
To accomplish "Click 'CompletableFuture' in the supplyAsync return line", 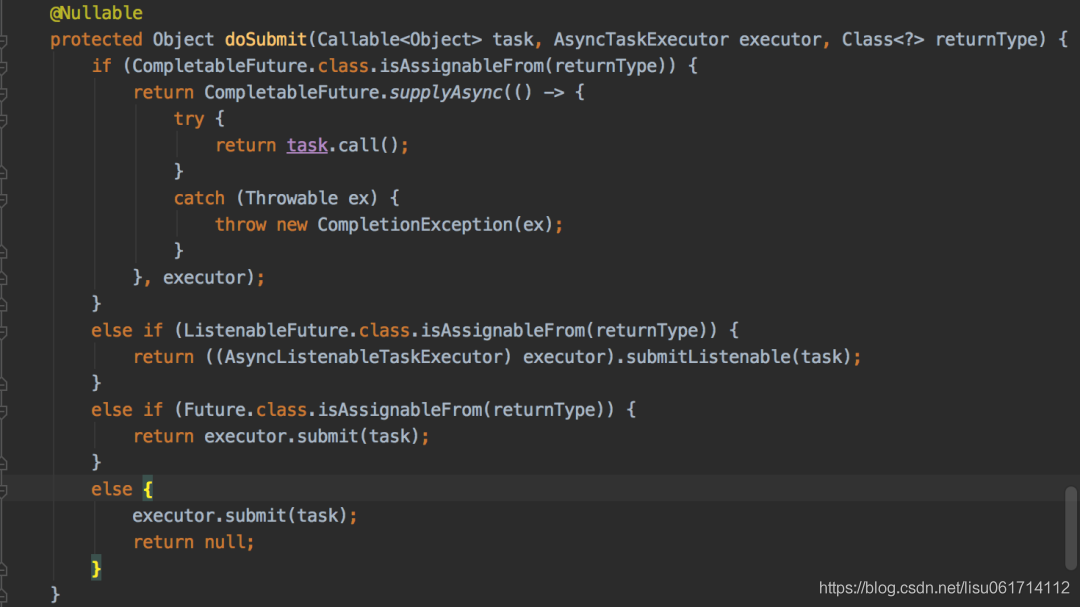I will pyautogui.click(x=291, y=92).
